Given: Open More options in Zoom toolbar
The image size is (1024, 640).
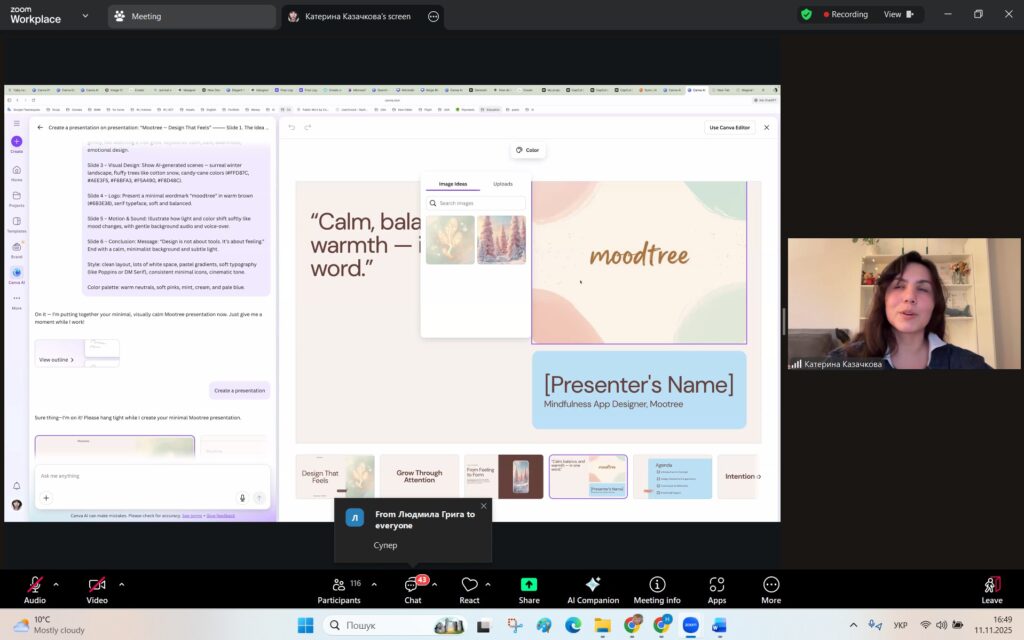Looking at the screenshot, I should (771, 585).
